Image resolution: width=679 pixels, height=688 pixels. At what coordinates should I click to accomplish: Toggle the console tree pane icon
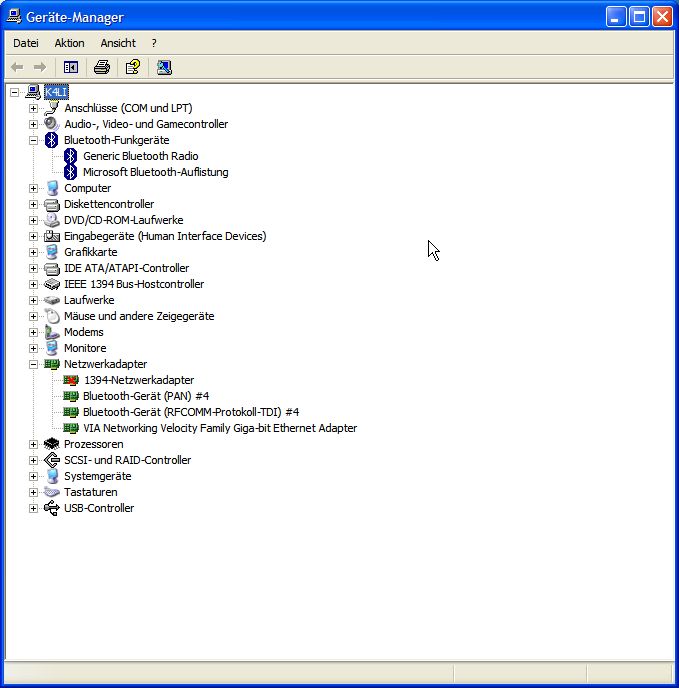coord(71,67)
